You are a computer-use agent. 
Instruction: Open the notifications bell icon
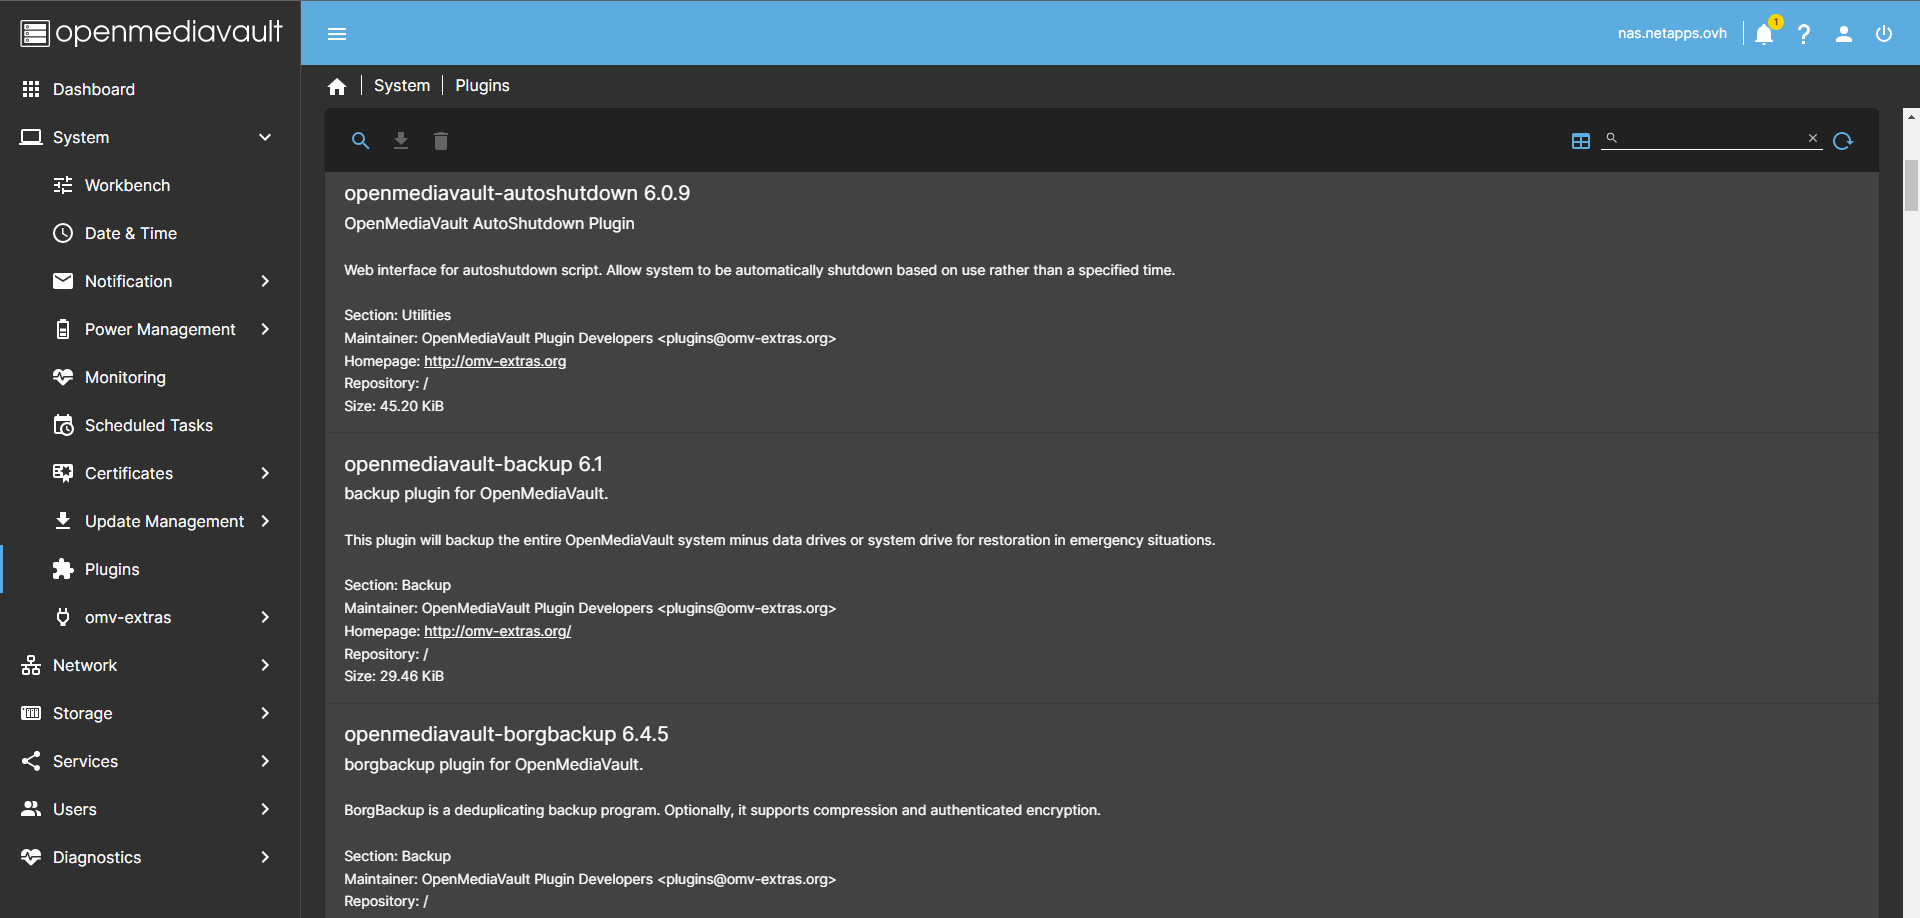point(1764,34)
